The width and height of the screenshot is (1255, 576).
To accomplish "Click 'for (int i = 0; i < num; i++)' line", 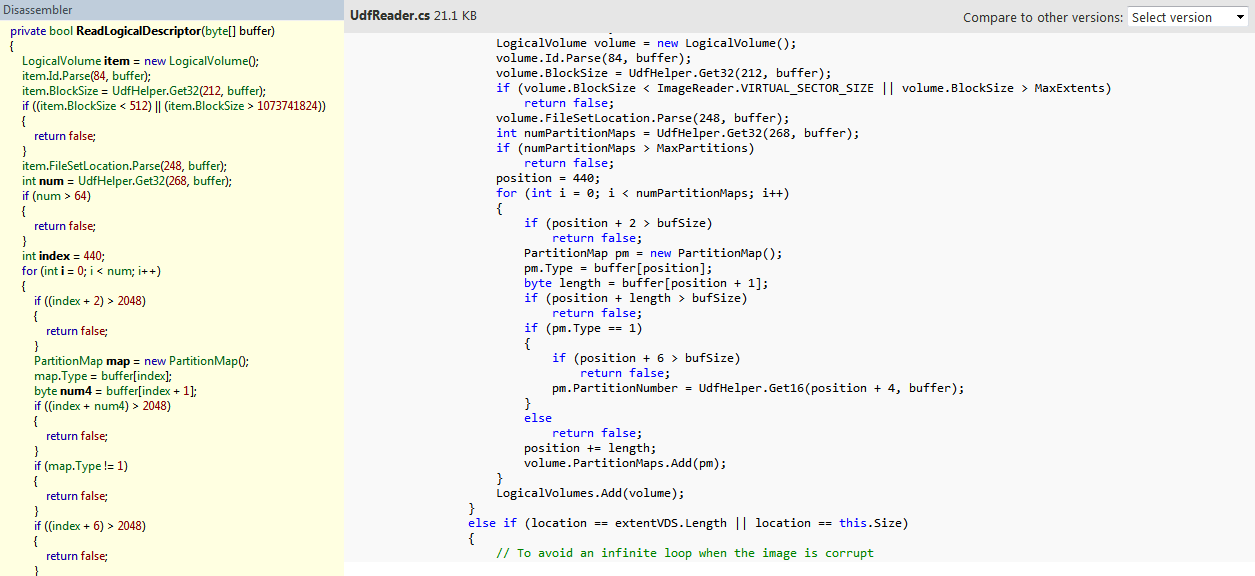I will (92, 271).
